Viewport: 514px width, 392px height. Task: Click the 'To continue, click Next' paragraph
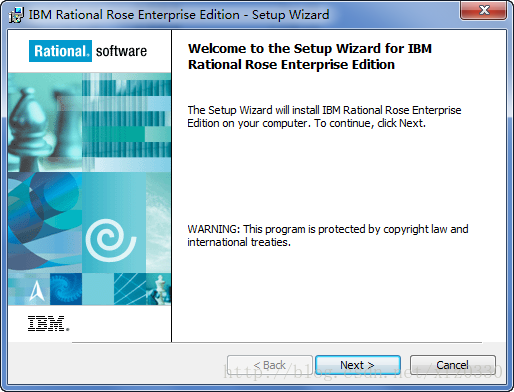324,116
